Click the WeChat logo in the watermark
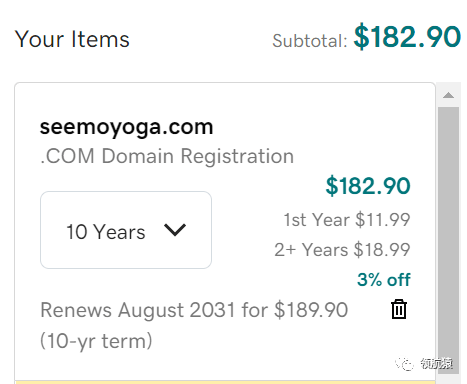Image resolution: width=467 pixels, height=384 pixels. point(404,363)
